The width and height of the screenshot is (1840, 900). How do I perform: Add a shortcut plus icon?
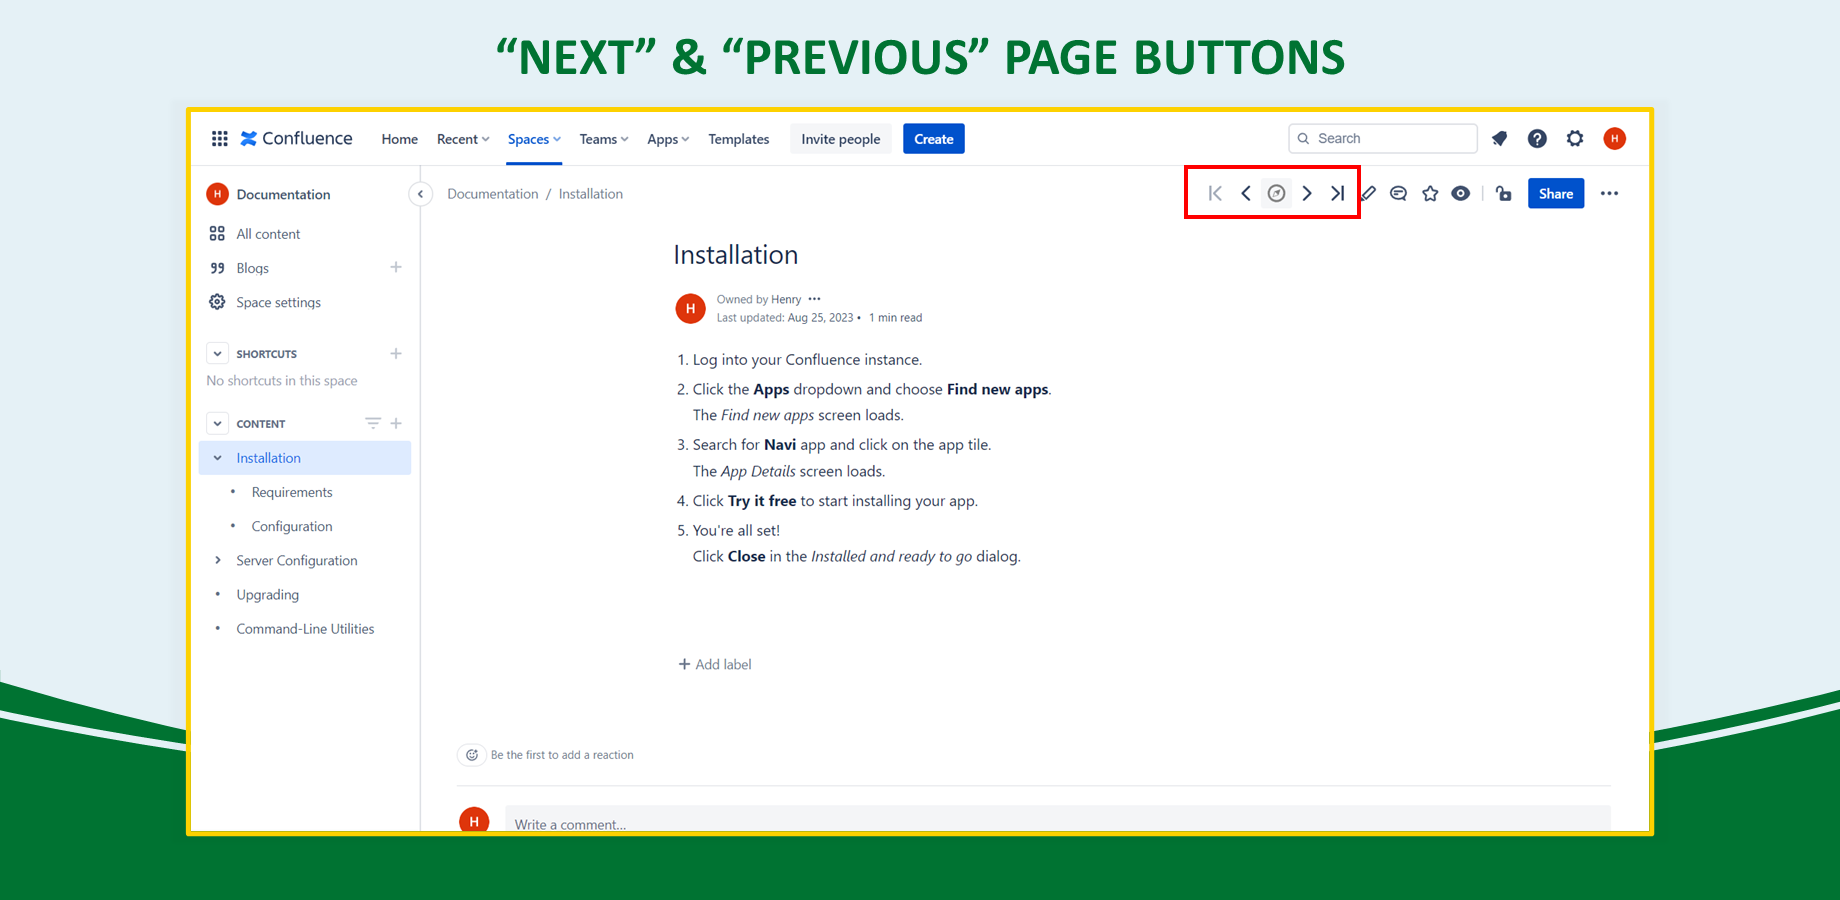(396, 353)
